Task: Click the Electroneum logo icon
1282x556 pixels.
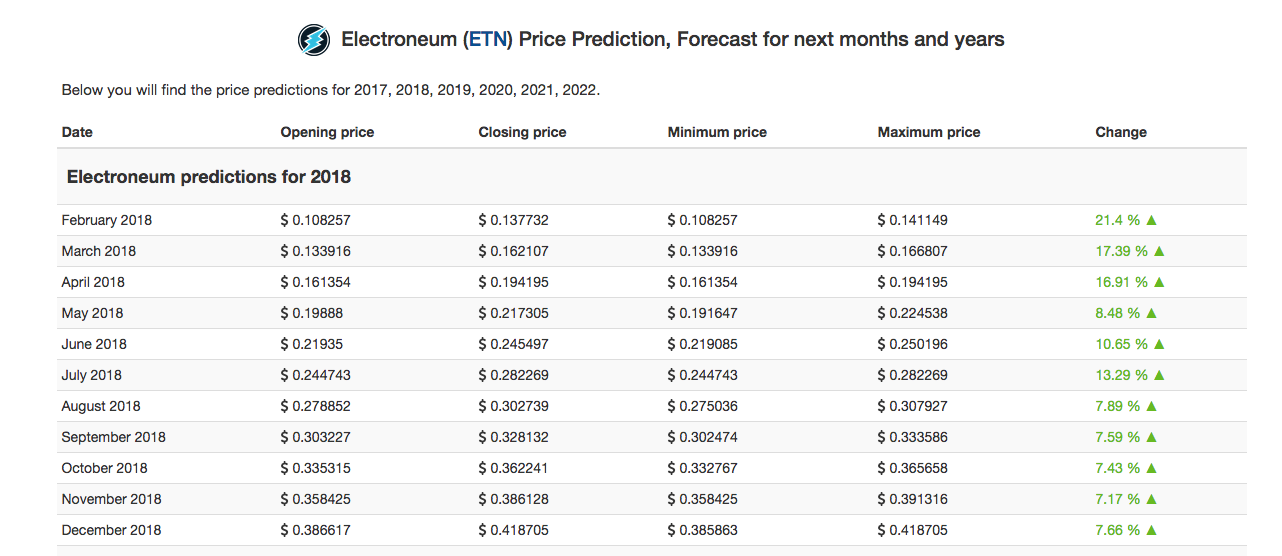Action: pyautogui.click(x=314, y=40)
